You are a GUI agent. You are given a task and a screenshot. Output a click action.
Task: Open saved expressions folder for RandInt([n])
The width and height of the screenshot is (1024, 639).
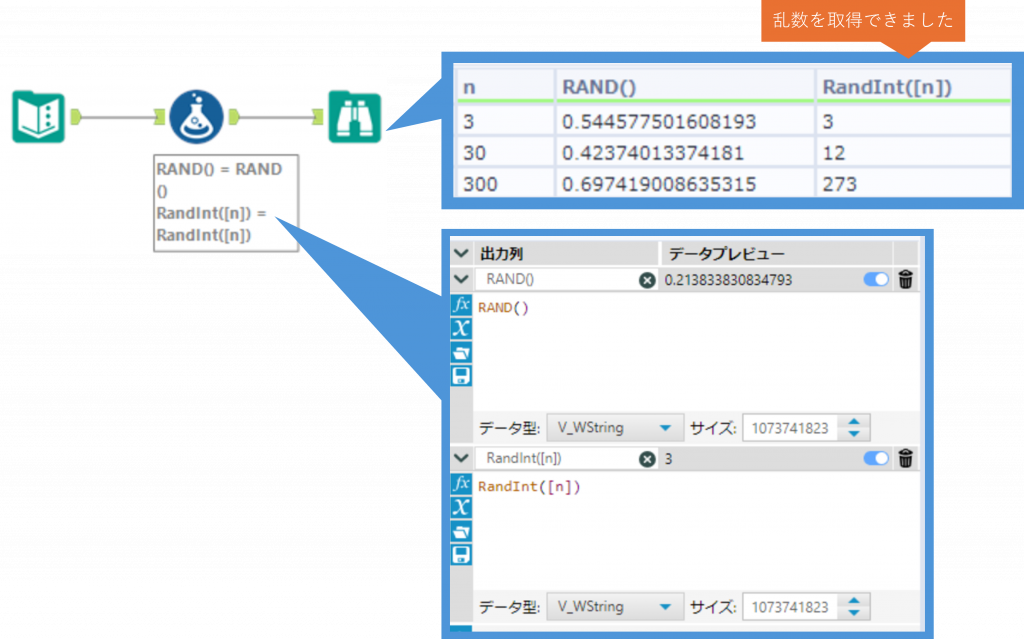tap(461, 530)
